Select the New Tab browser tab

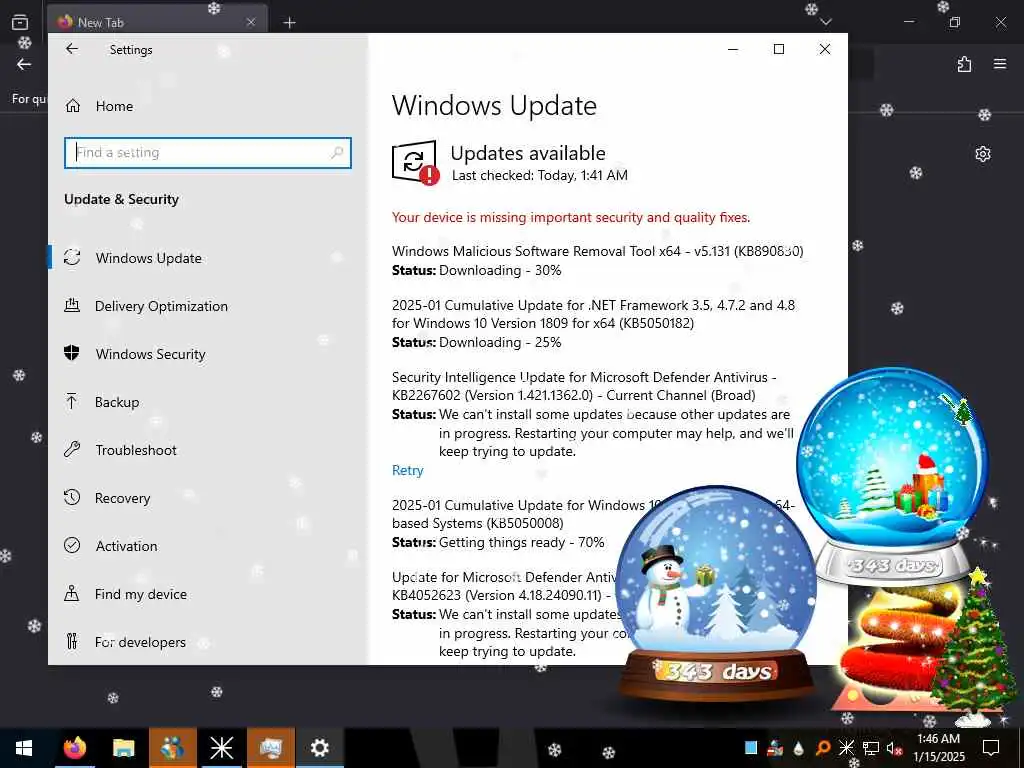click(157, 22)
